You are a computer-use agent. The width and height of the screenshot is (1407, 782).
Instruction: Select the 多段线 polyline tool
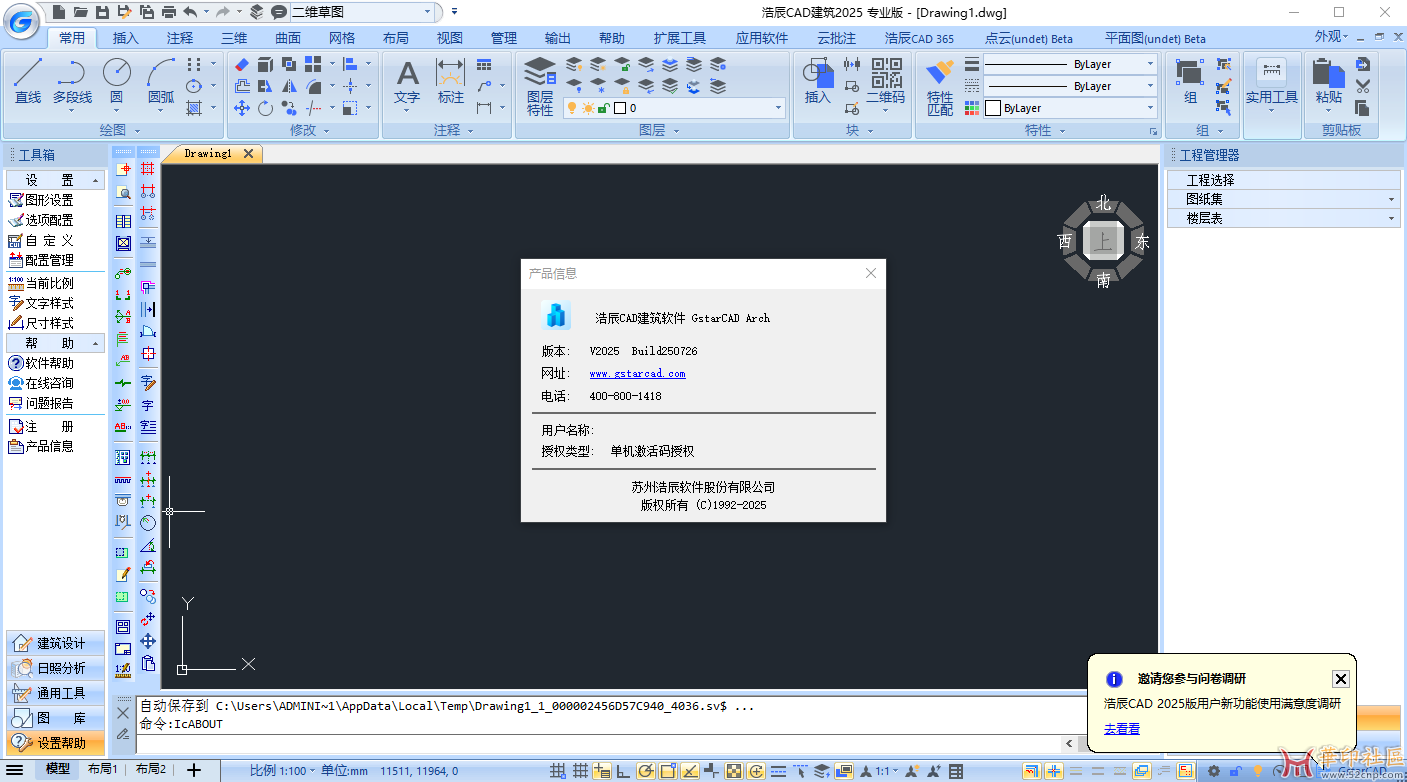pos(72,82)
